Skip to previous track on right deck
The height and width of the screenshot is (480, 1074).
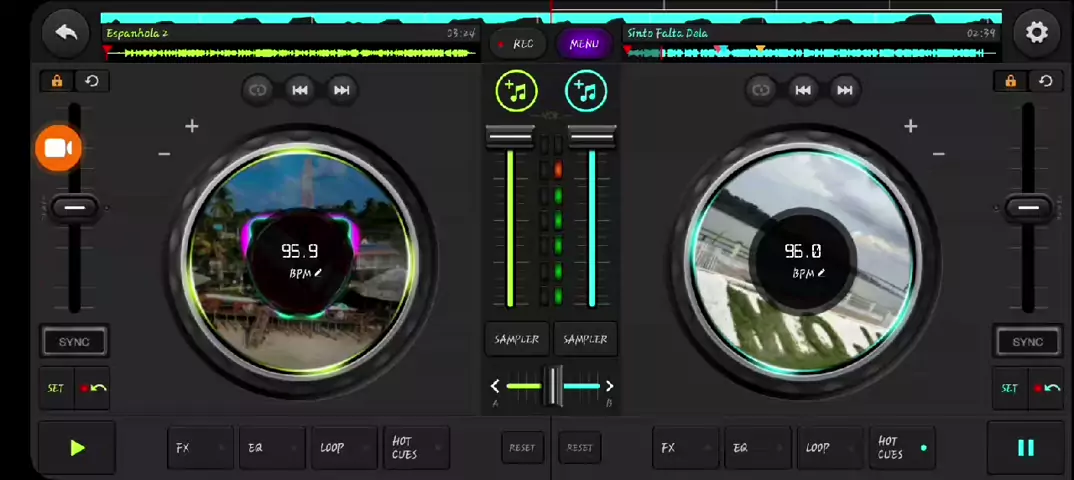coord(803,90)
